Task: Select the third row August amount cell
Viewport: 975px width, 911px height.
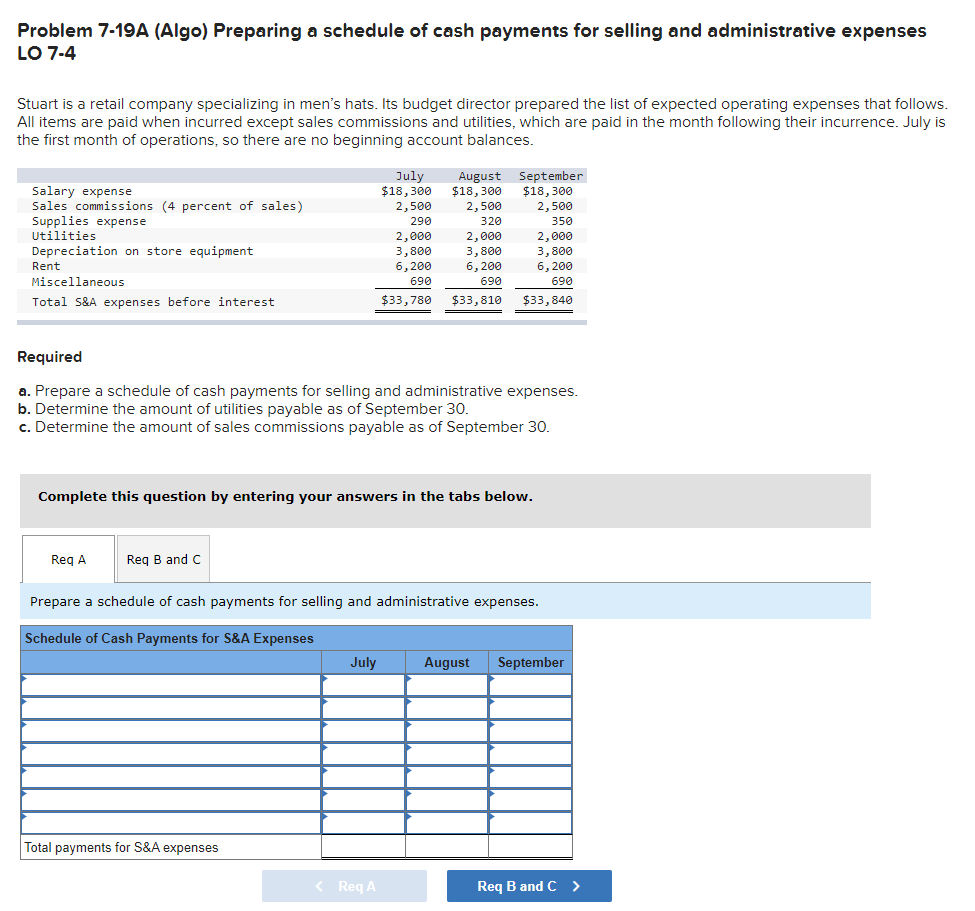Action: tap(446, 730)
